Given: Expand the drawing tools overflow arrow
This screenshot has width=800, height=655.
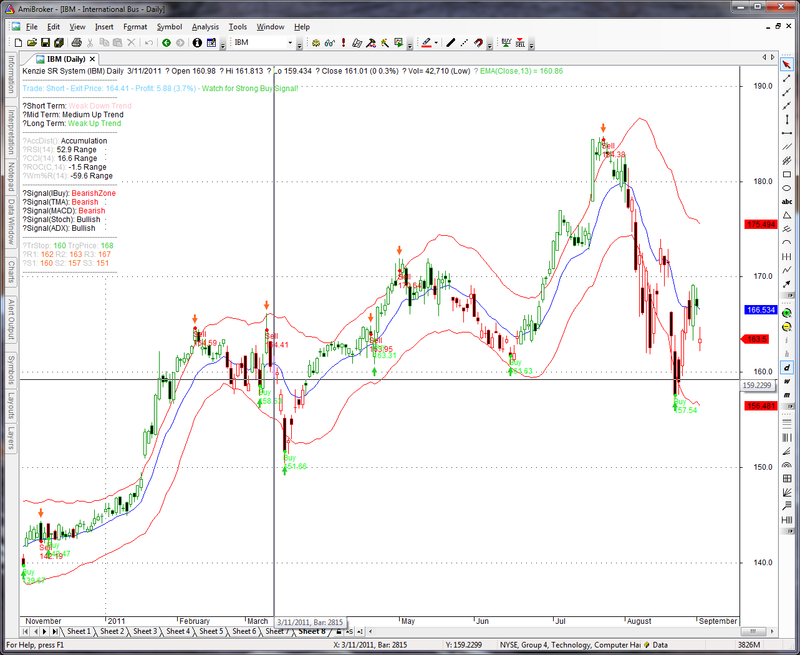Looking at the screenshot, I should coord(789,295).
